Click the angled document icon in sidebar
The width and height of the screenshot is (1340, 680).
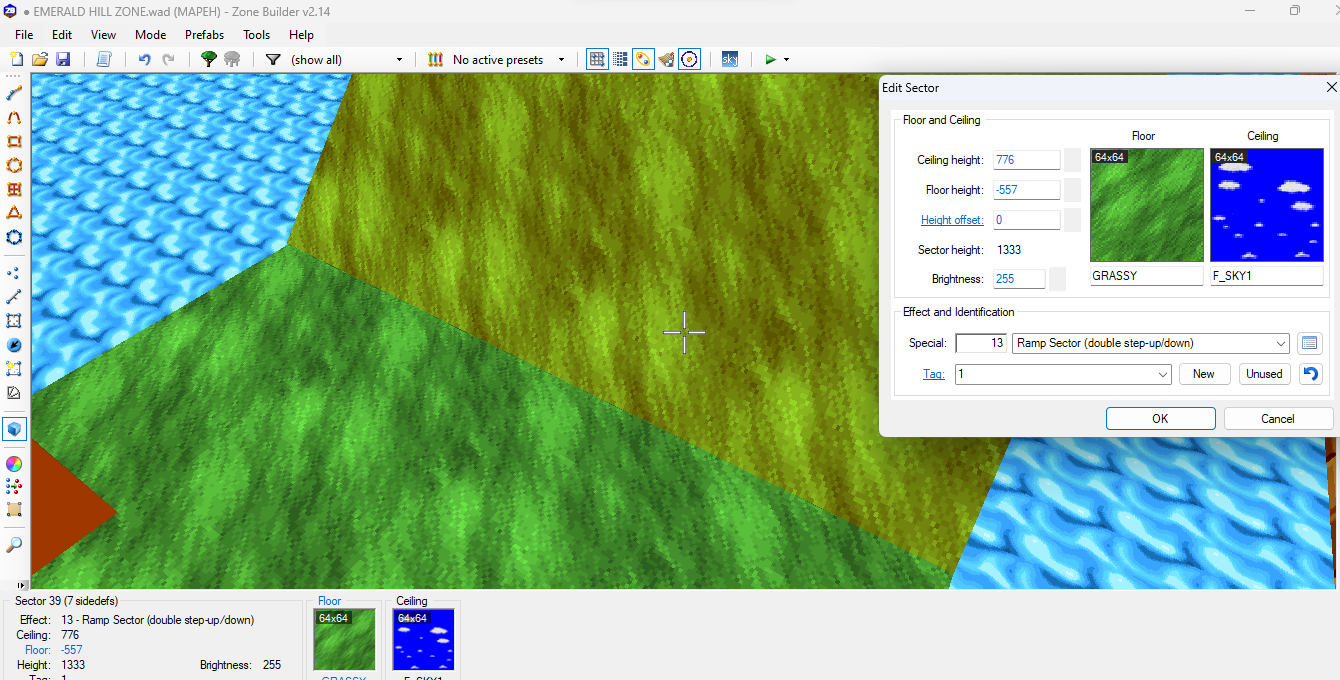click(x=14, y=393)
